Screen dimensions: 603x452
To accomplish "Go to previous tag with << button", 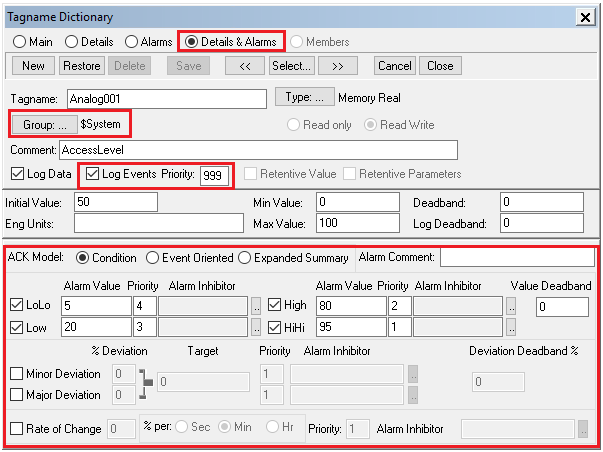I will click(245, 66).
